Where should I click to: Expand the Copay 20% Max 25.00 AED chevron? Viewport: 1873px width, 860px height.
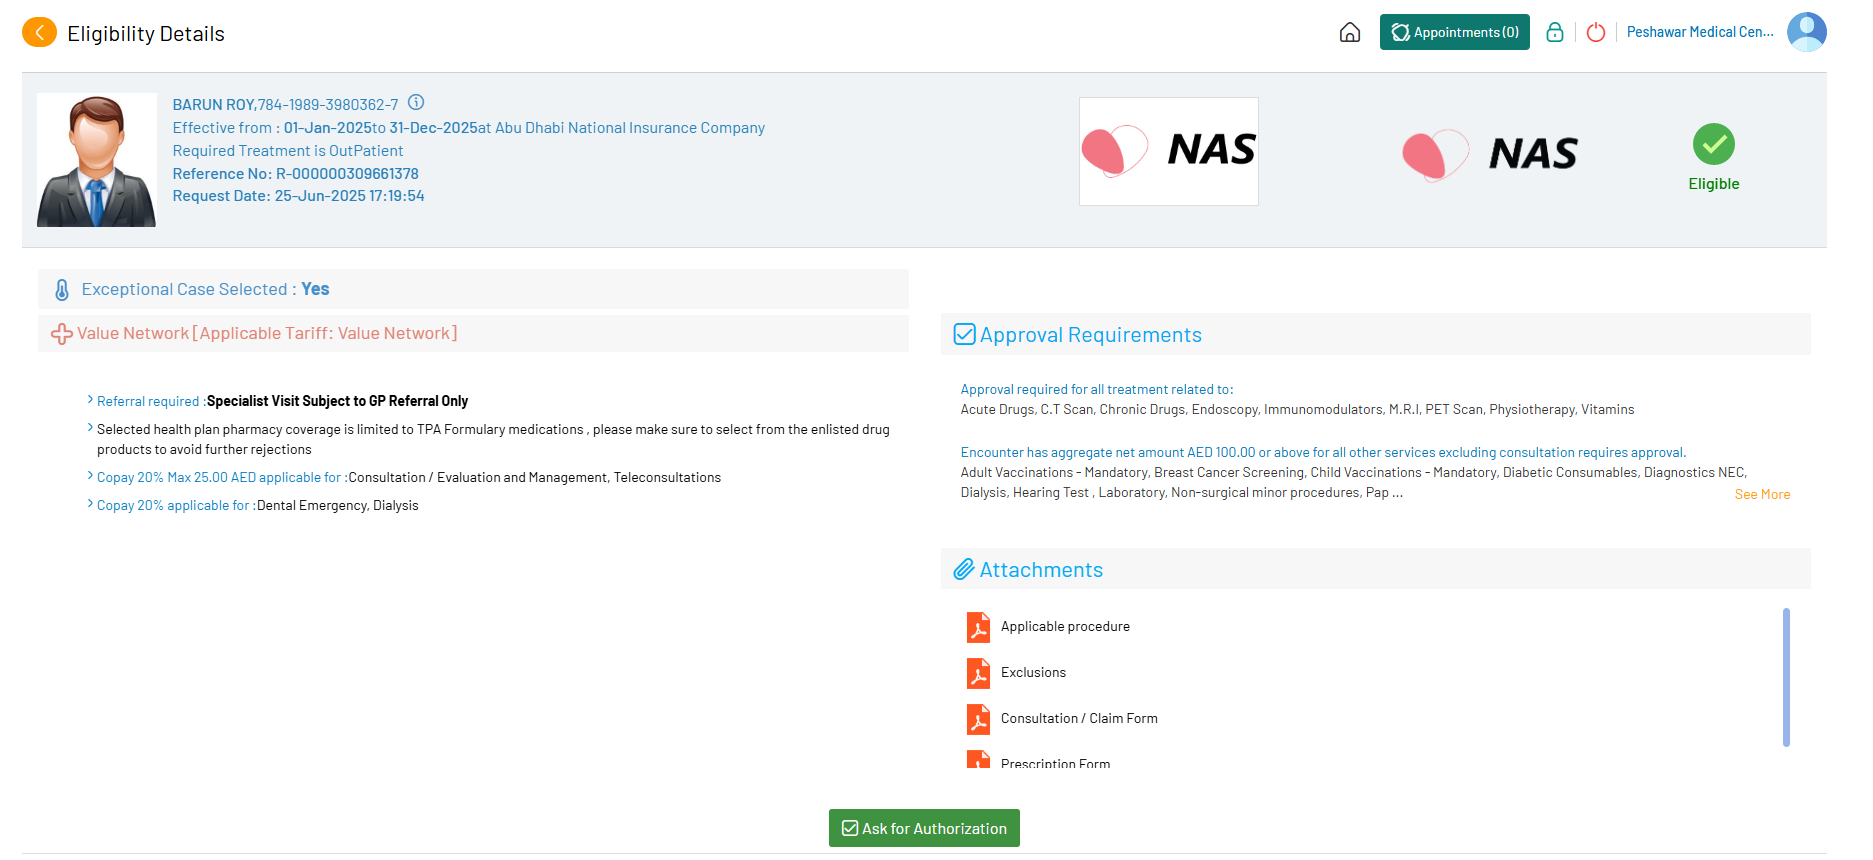(90, 476)
